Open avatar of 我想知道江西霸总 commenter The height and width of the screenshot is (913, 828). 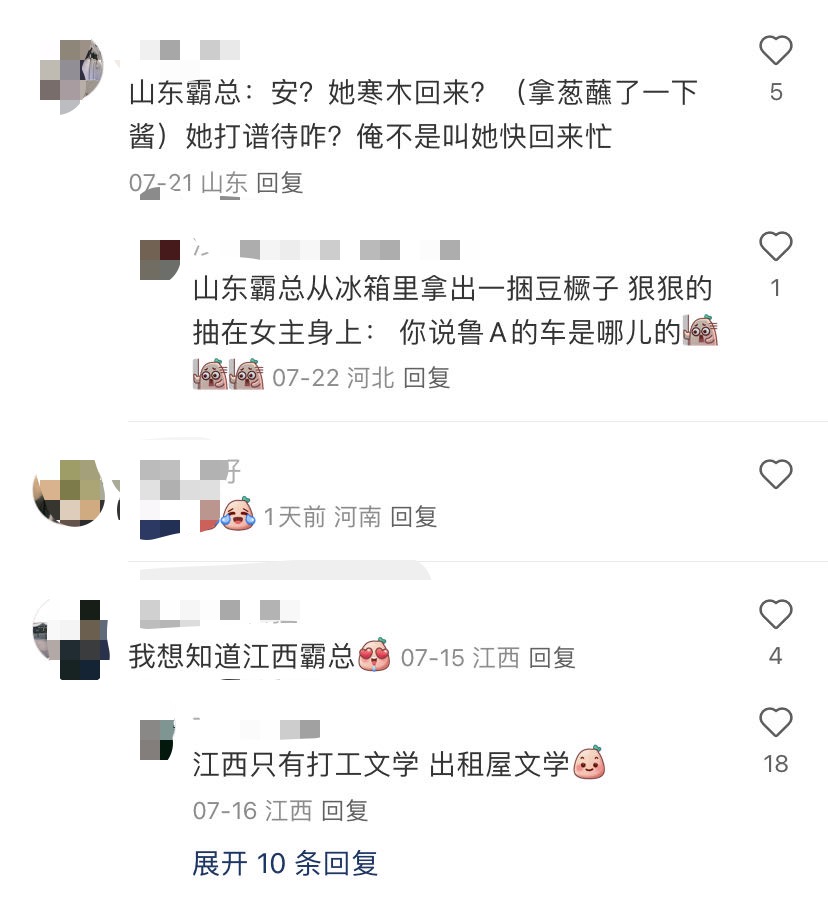click(71, 639)
